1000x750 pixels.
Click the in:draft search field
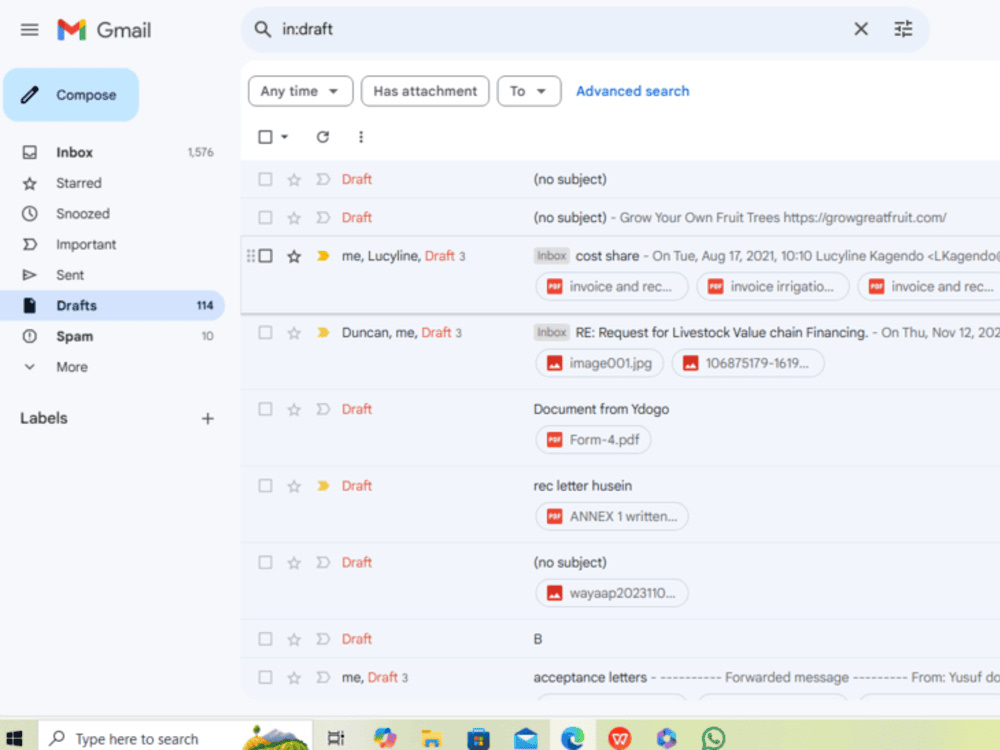[561, 29]
